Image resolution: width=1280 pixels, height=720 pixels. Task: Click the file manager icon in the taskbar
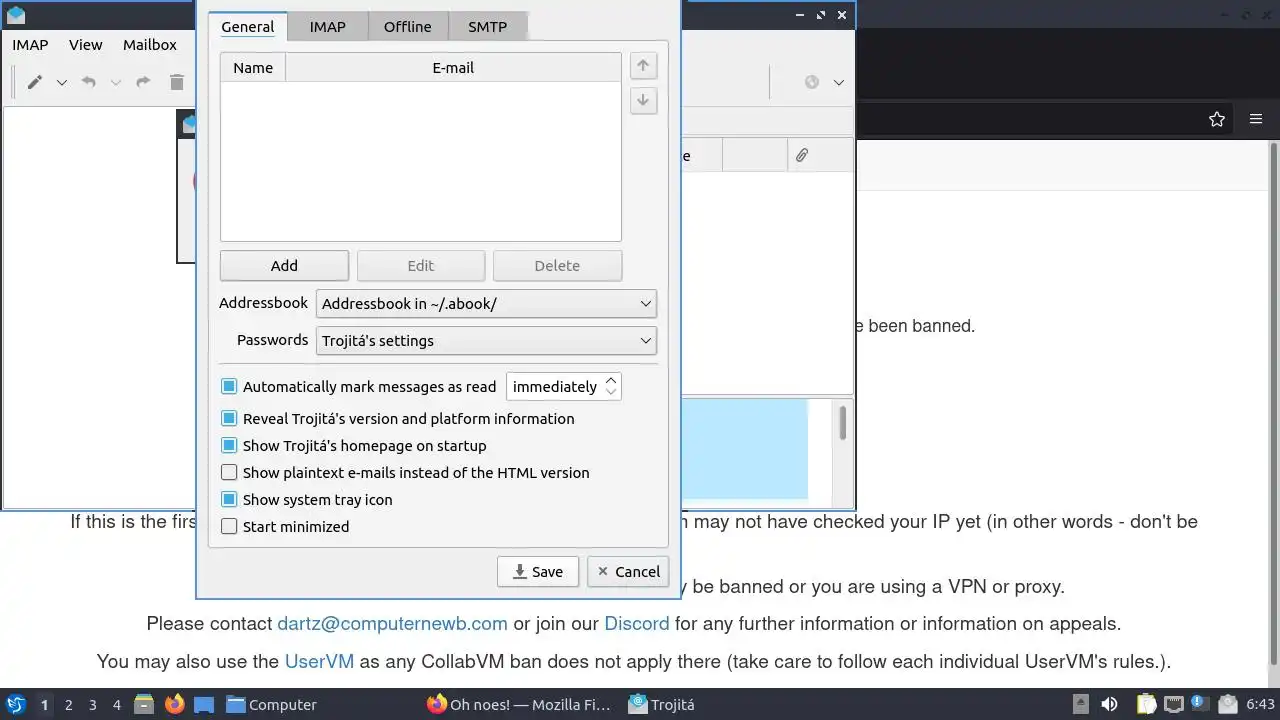tap(144, 704)
